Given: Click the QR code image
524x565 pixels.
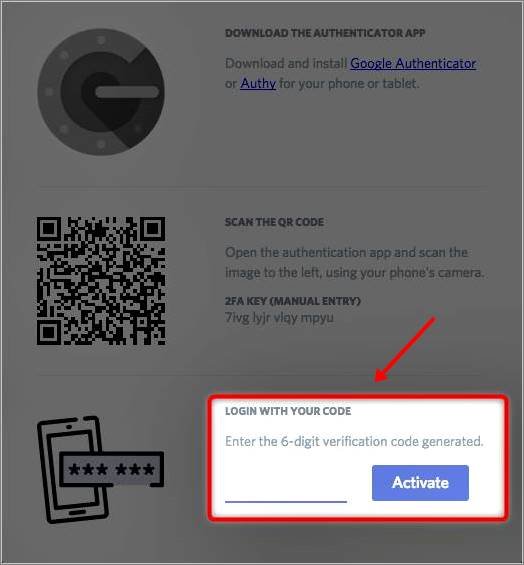Looking at the screenshot, I should 101,281.
